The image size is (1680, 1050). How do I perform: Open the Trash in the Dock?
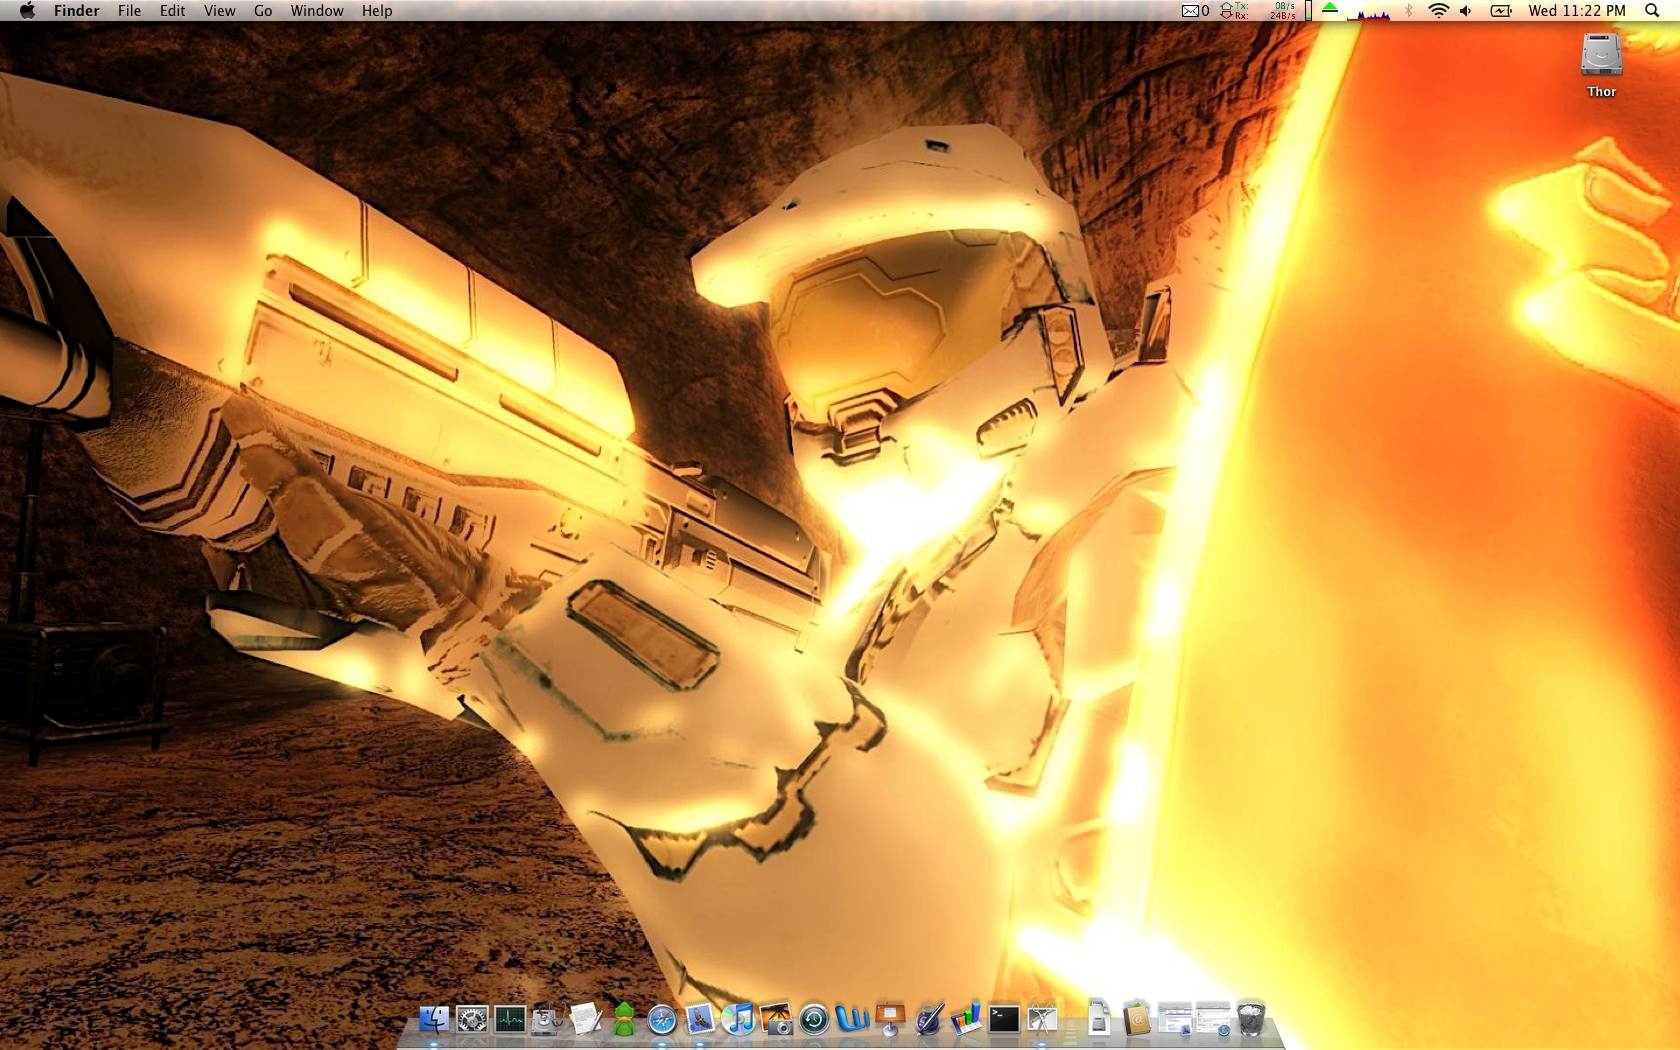[1251, 1019]
